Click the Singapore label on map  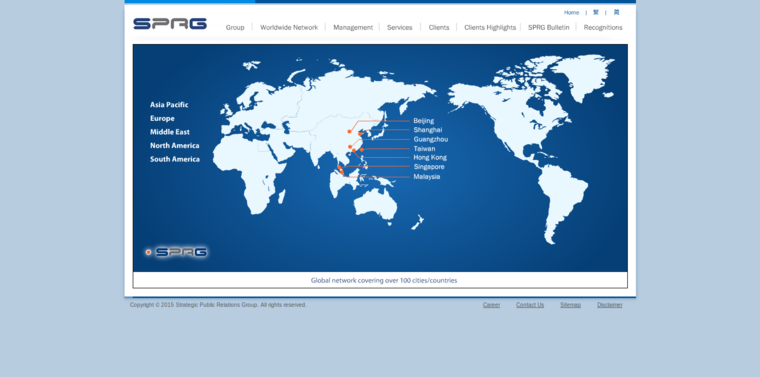429,167
